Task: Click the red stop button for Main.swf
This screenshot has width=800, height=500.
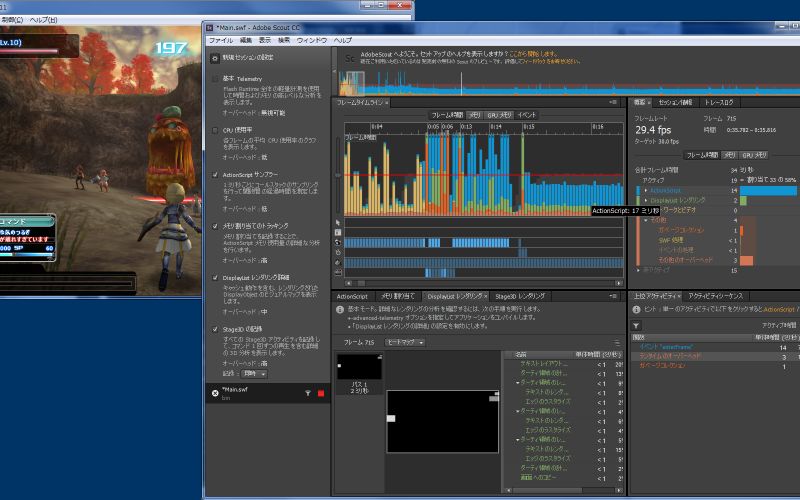Action: point(321,394)
